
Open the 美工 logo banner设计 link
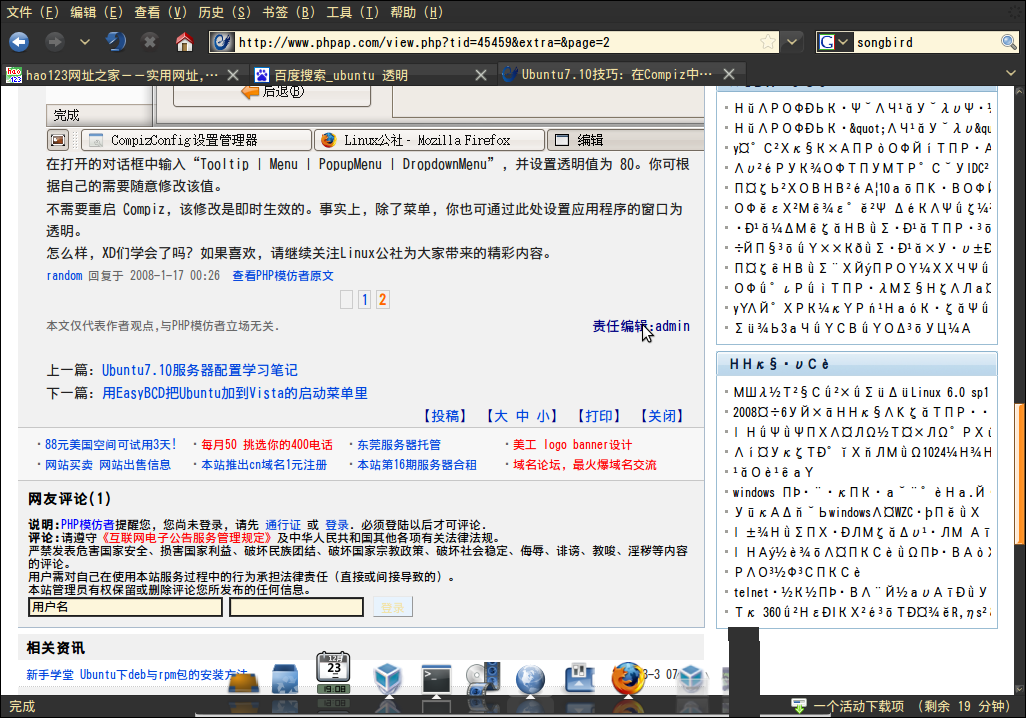point(573,445)
